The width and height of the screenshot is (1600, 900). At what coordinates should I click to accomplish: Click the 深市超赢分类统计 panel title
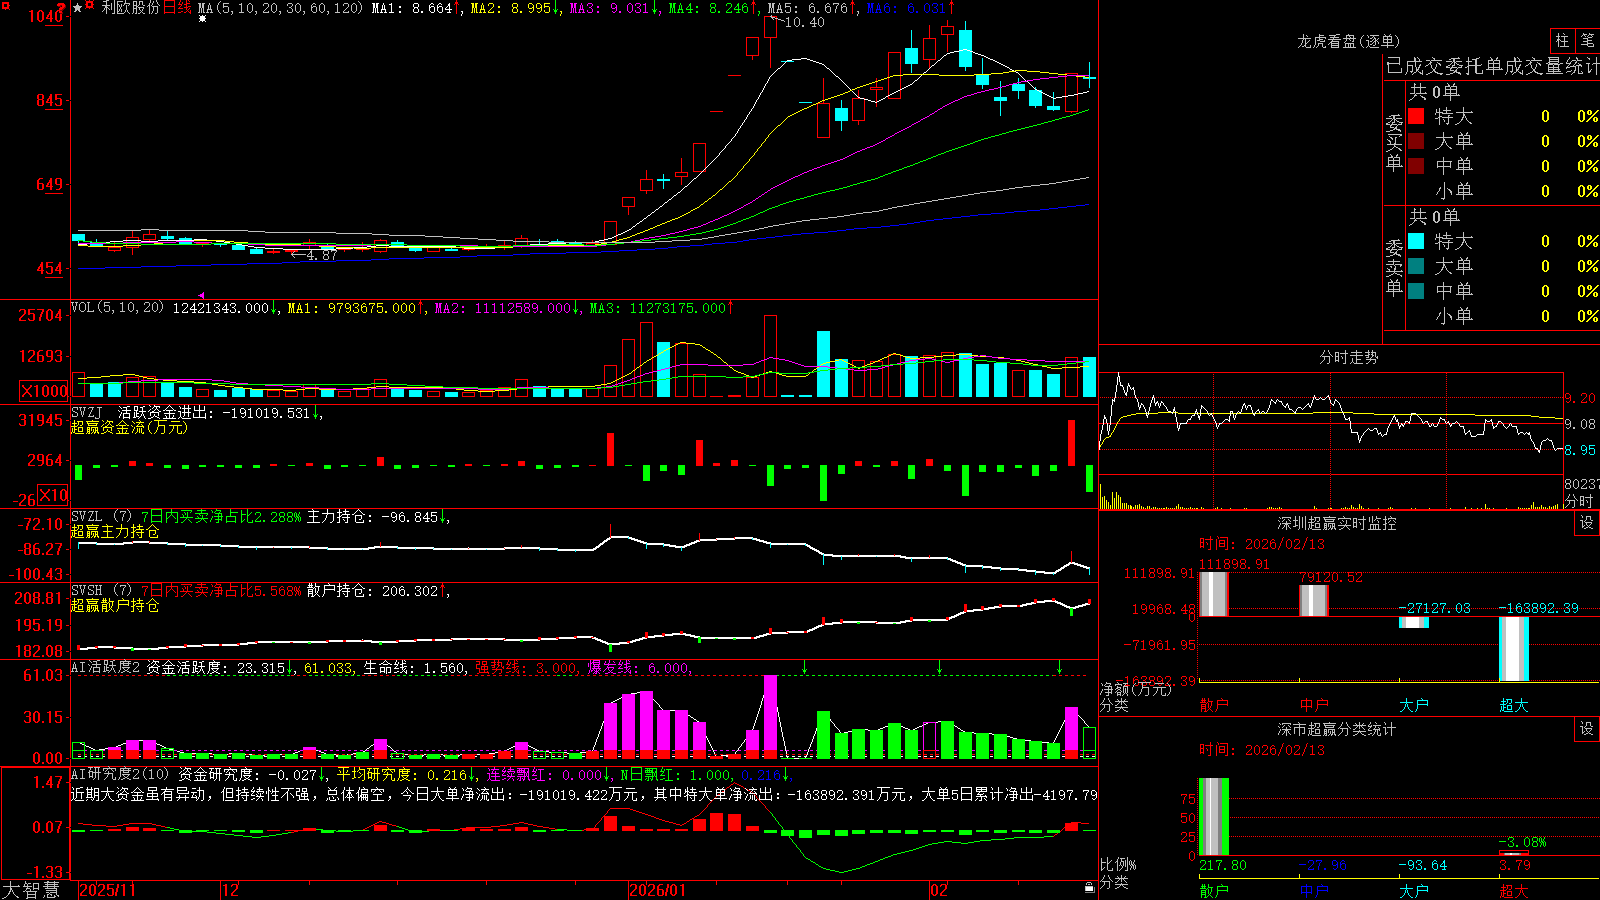click(1337, 729)
